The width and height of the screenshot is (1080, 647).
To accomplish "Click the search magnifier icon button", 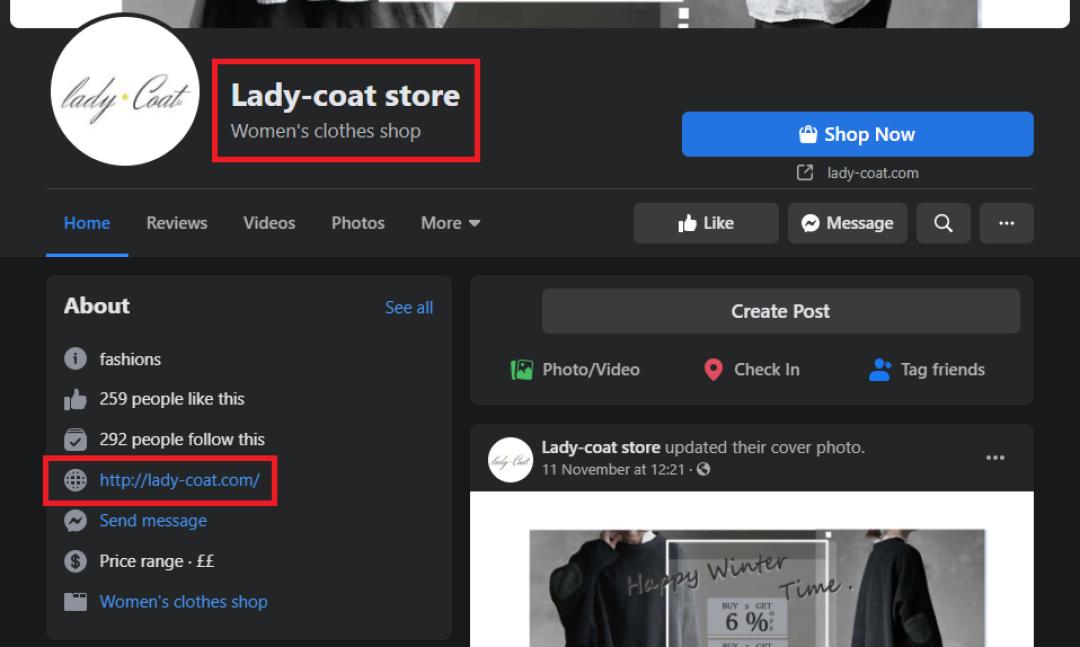I will pyautogui.click(x=943, y=223).
